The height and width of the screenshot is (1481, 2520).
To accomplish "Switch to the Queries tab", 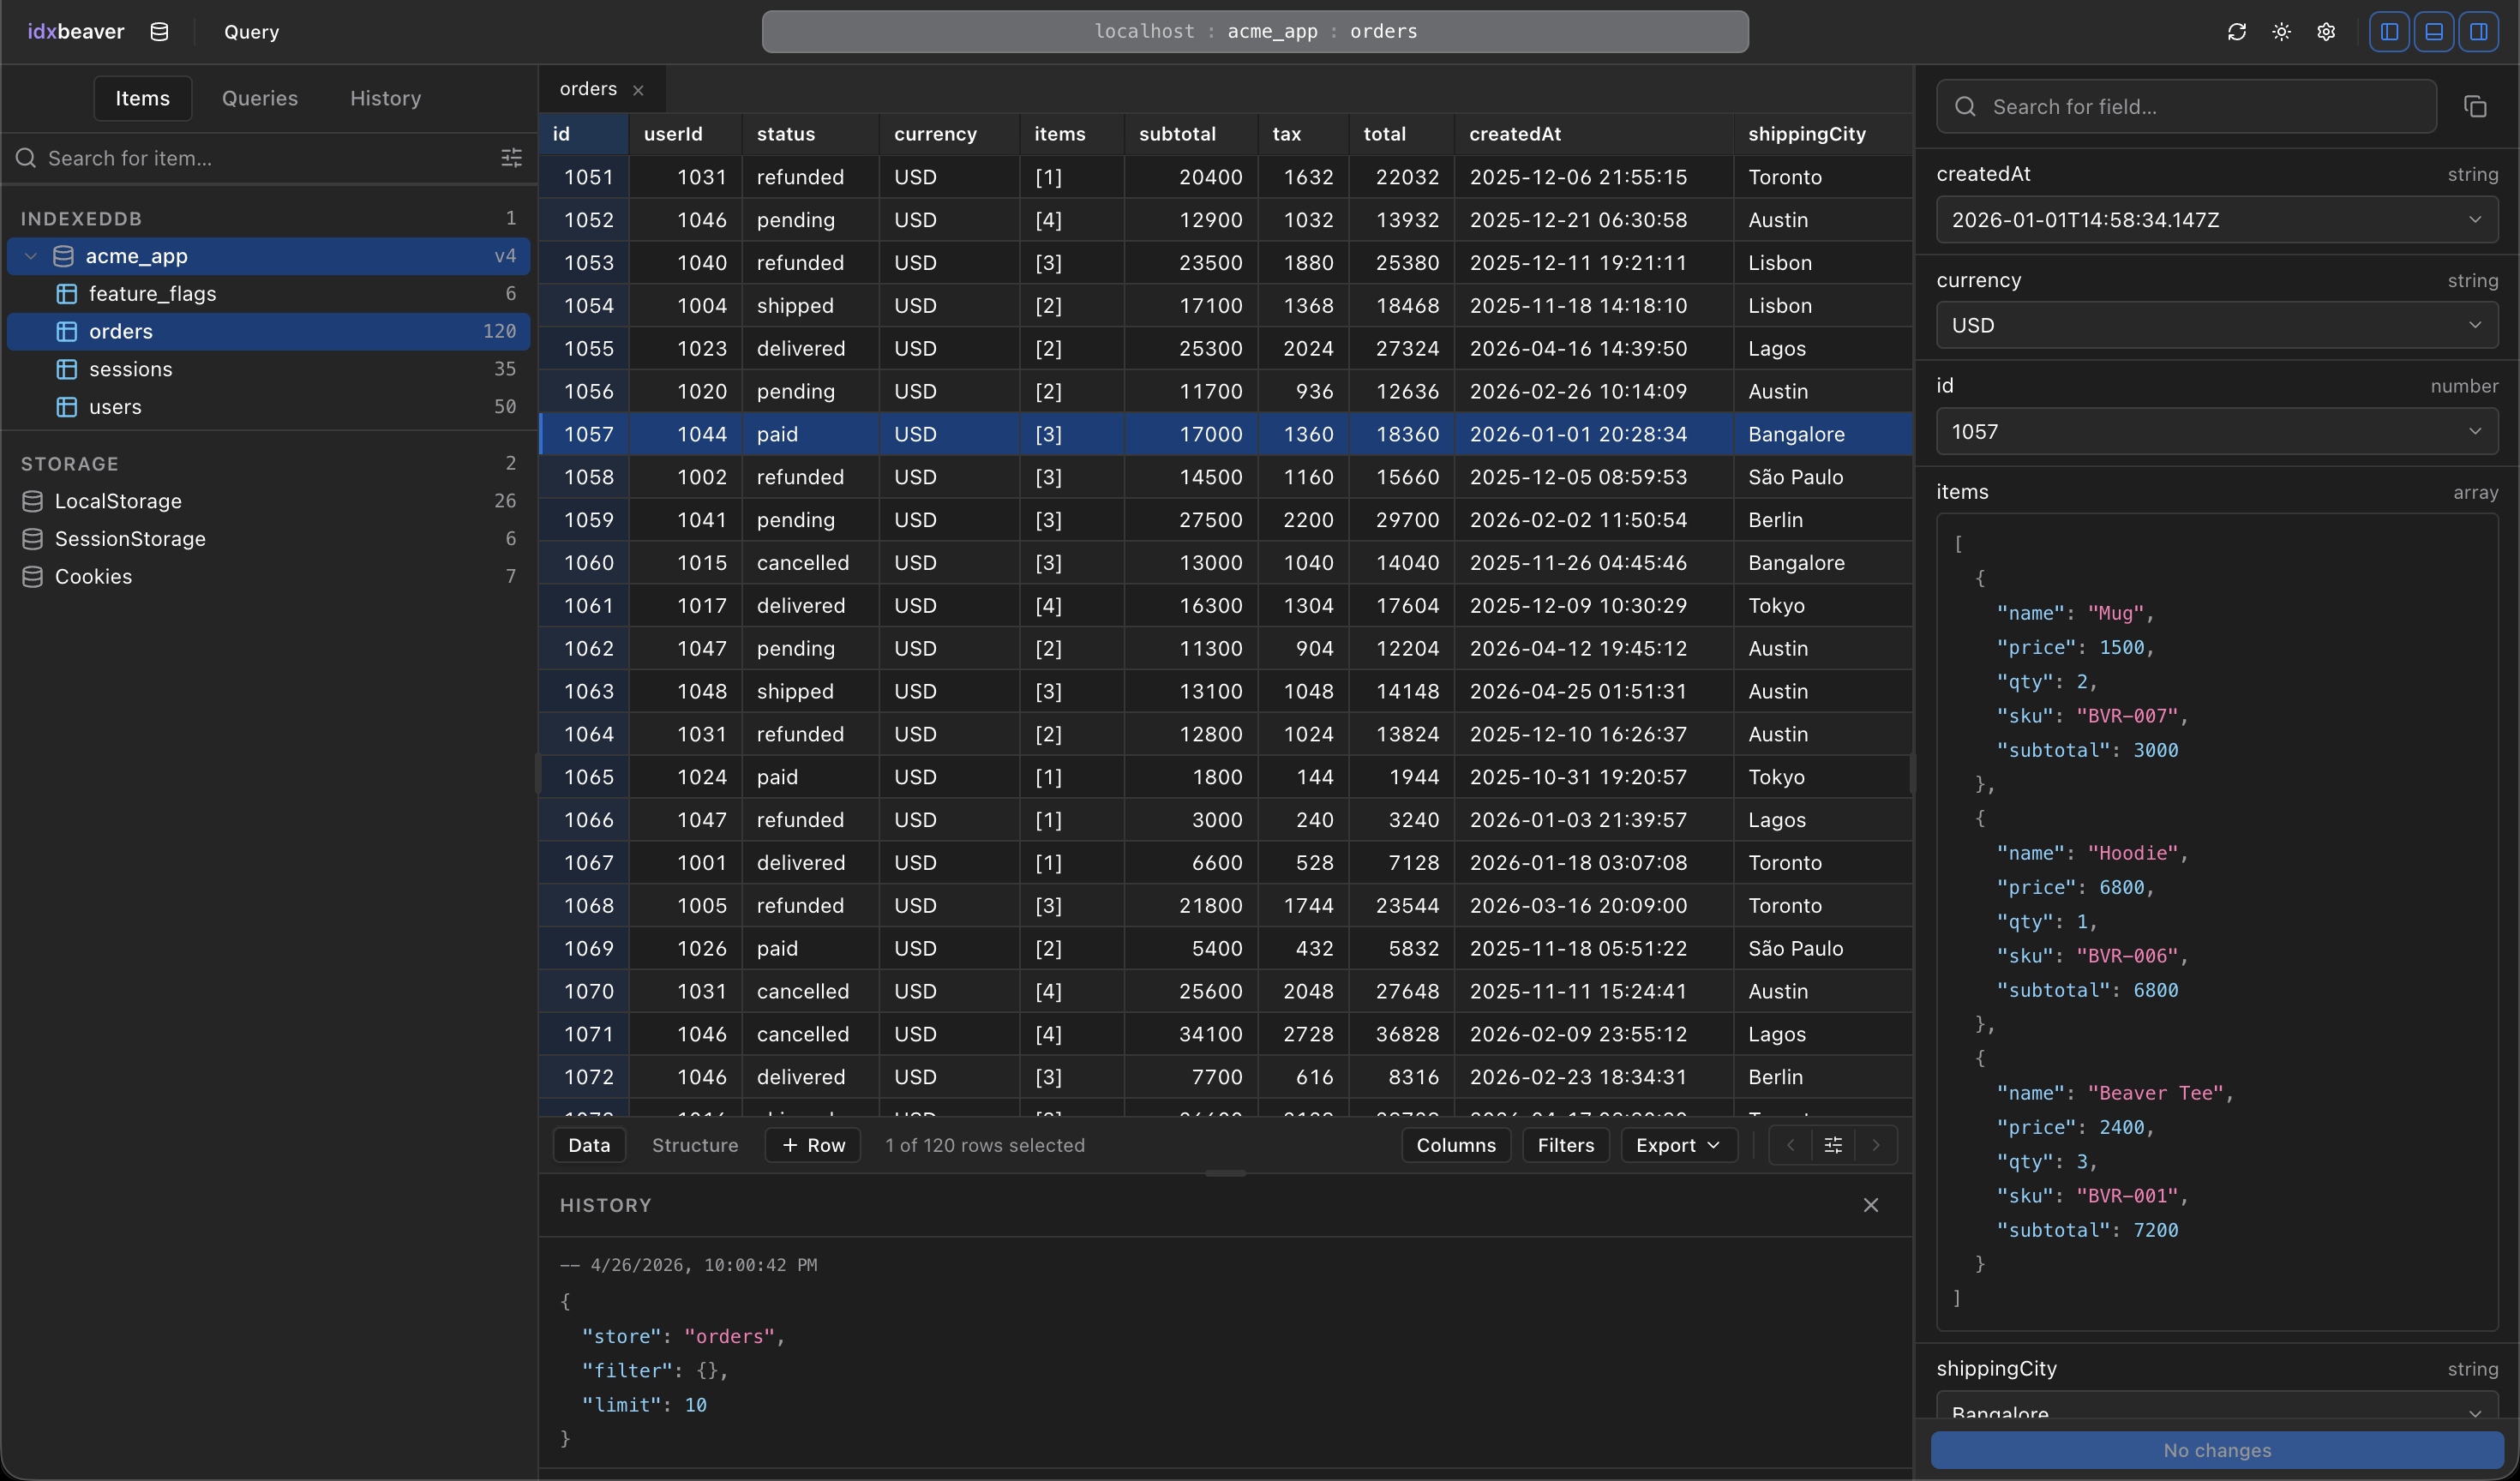I will click(x=260, y=98).
